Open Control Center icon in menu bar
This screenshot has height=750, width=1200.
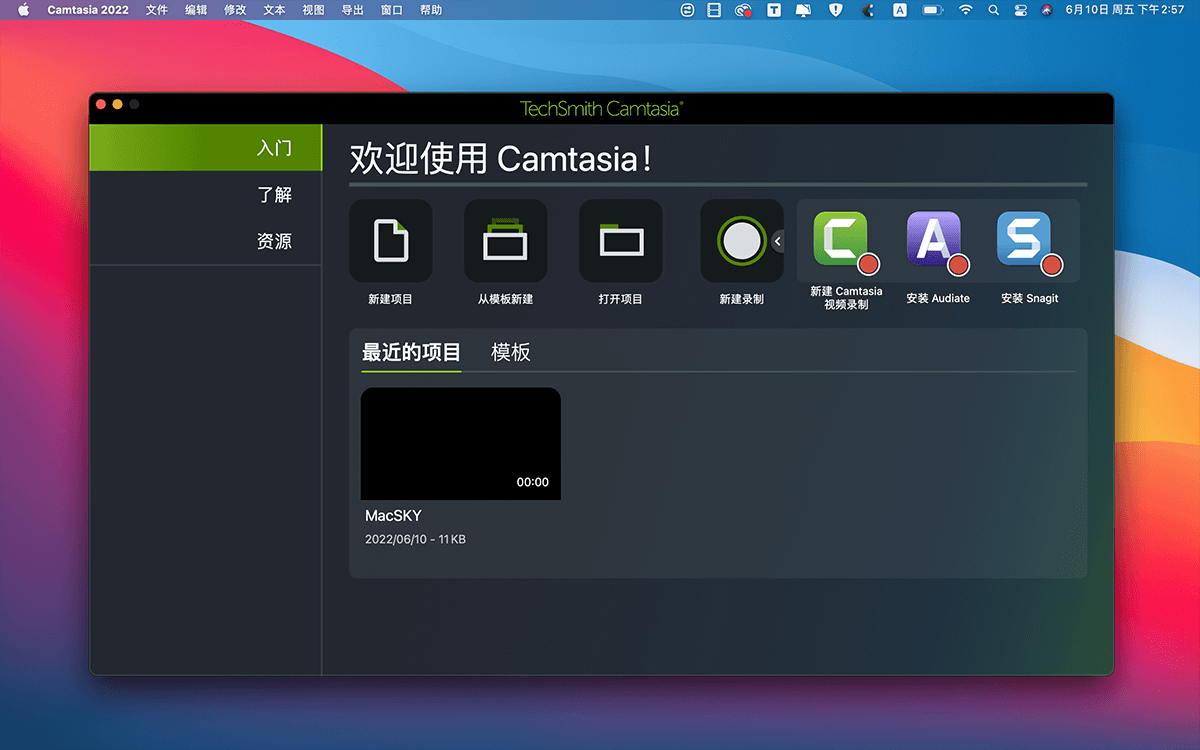point(1020,10)
